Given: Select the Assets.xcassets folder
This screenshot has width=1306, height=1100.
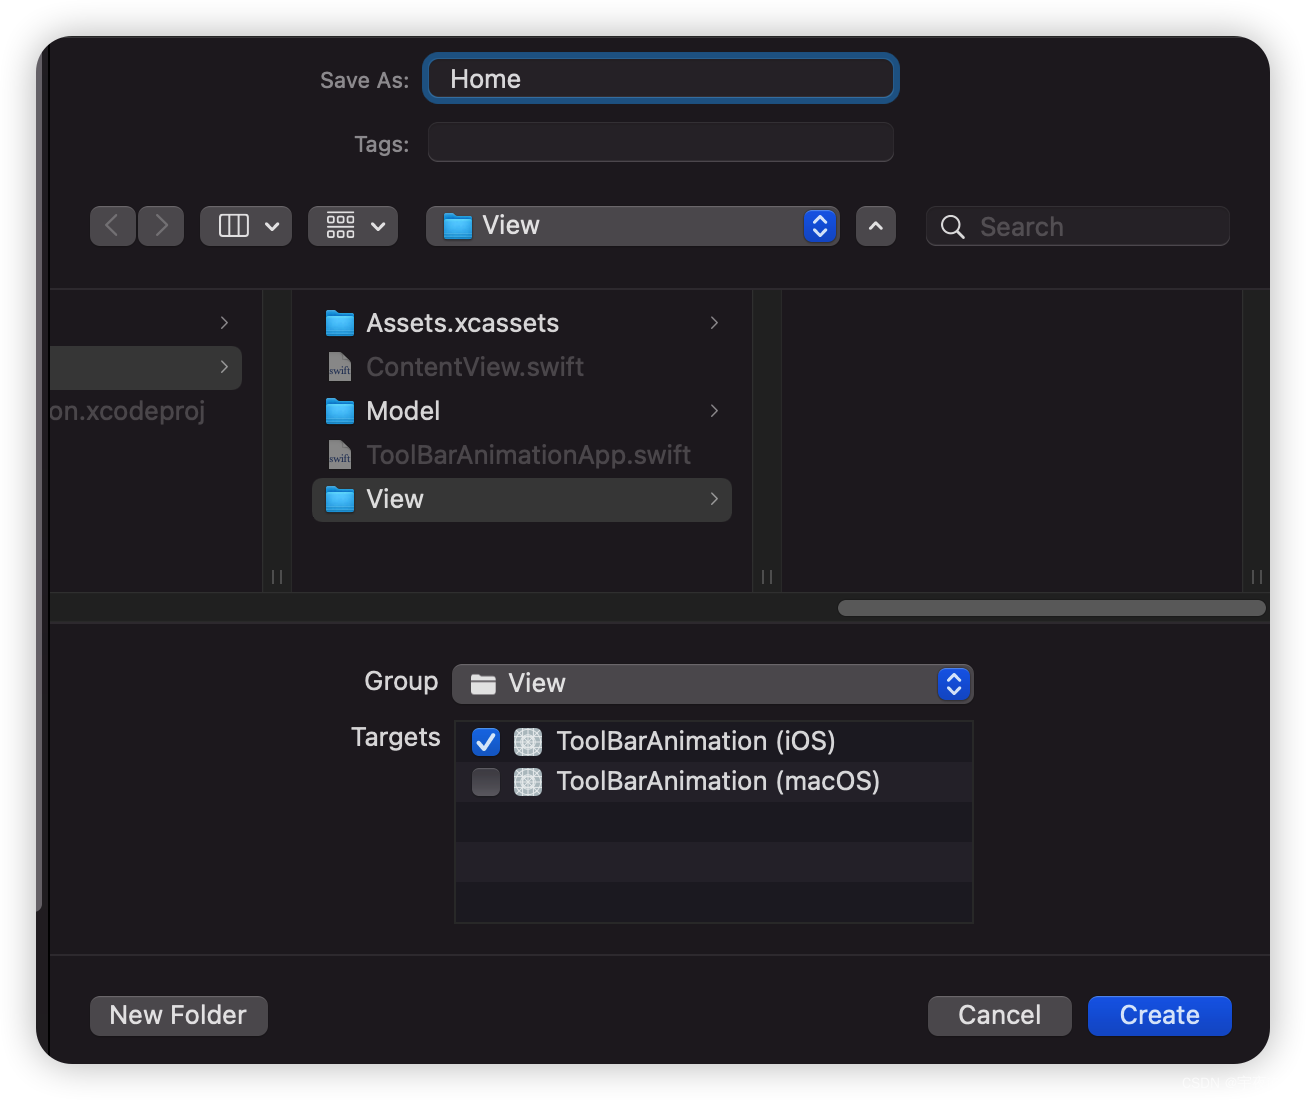Looking at the screenshot, I should tap(522, 323).
